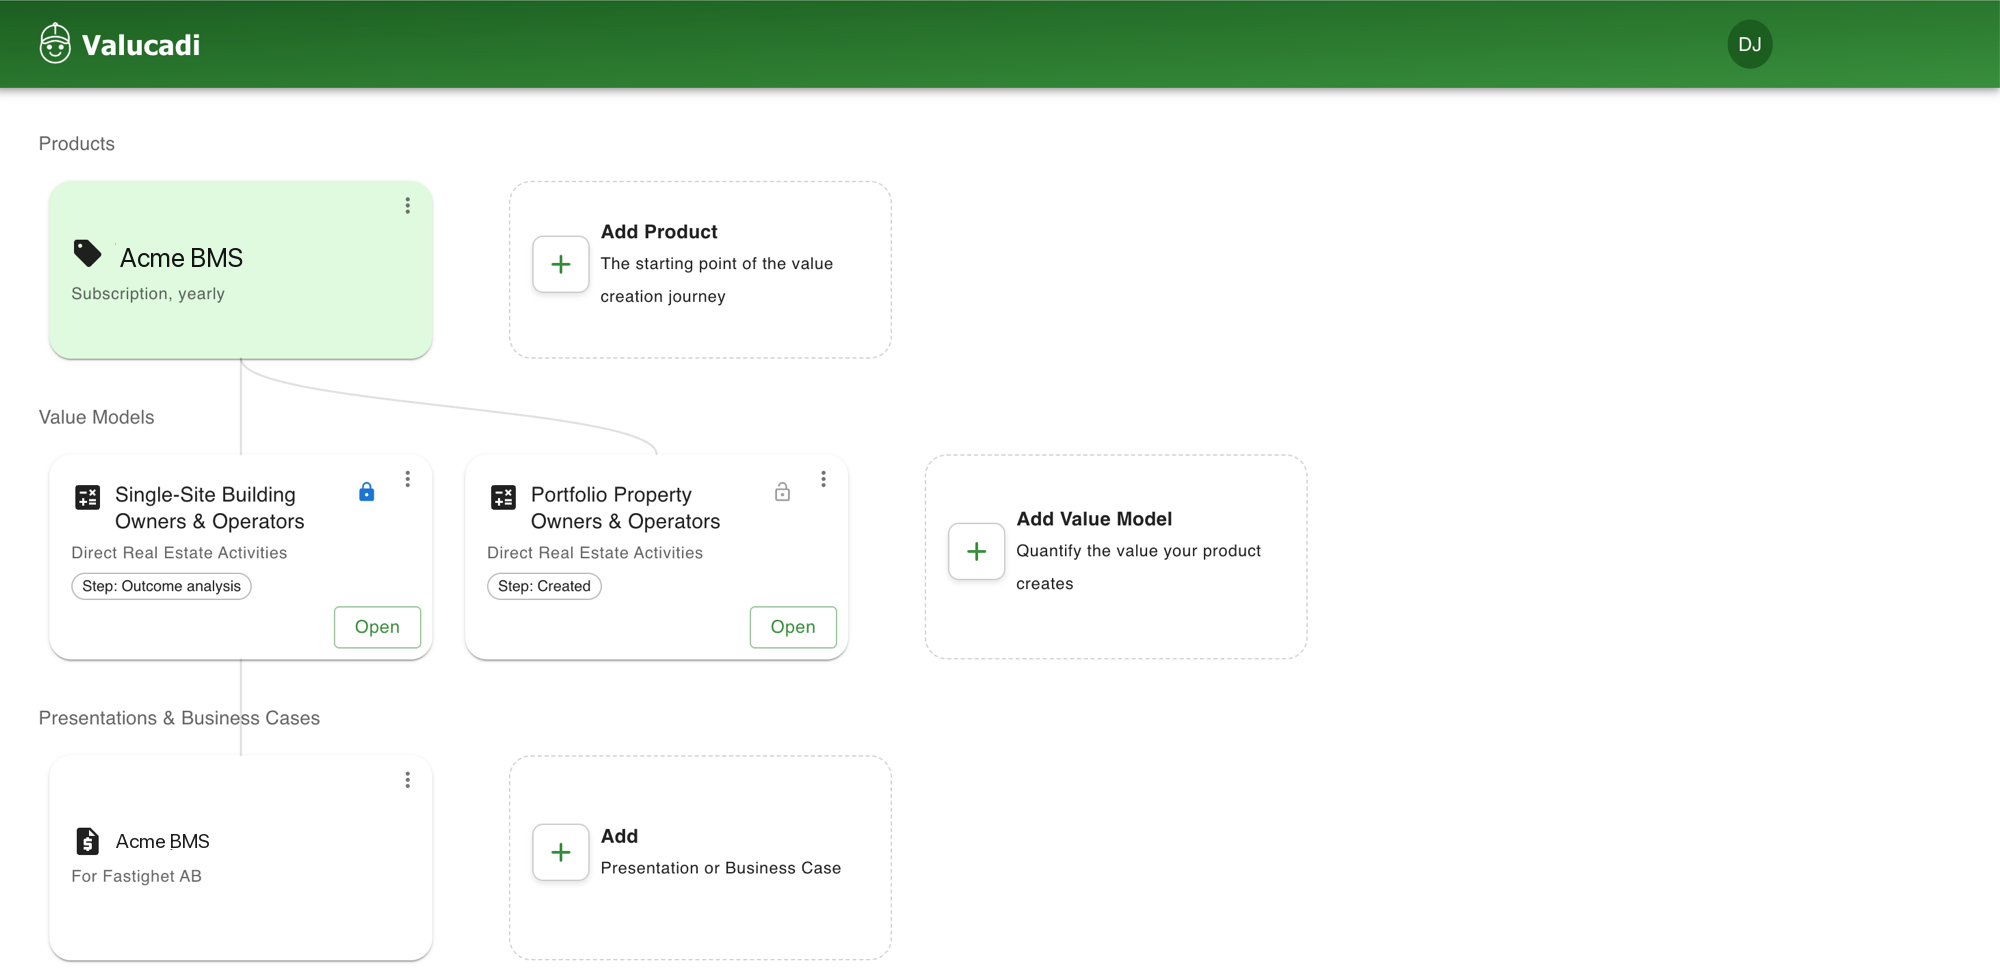Image resolution: width=2000 pixels, height=975 pixels.
Task: Click Presentation or Business Case label
Action: pyautogui.click(x=720, y=868)
